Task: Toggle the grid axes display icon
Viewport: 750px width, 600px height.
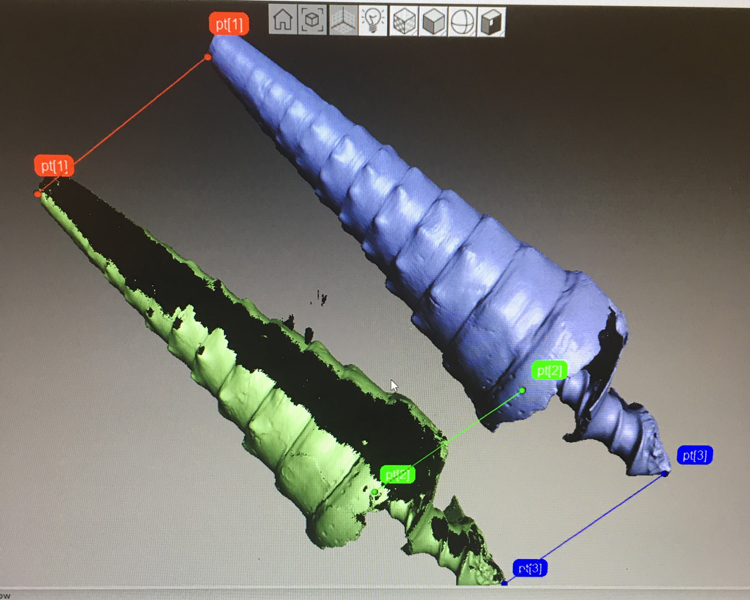Action: click(343, 20)
